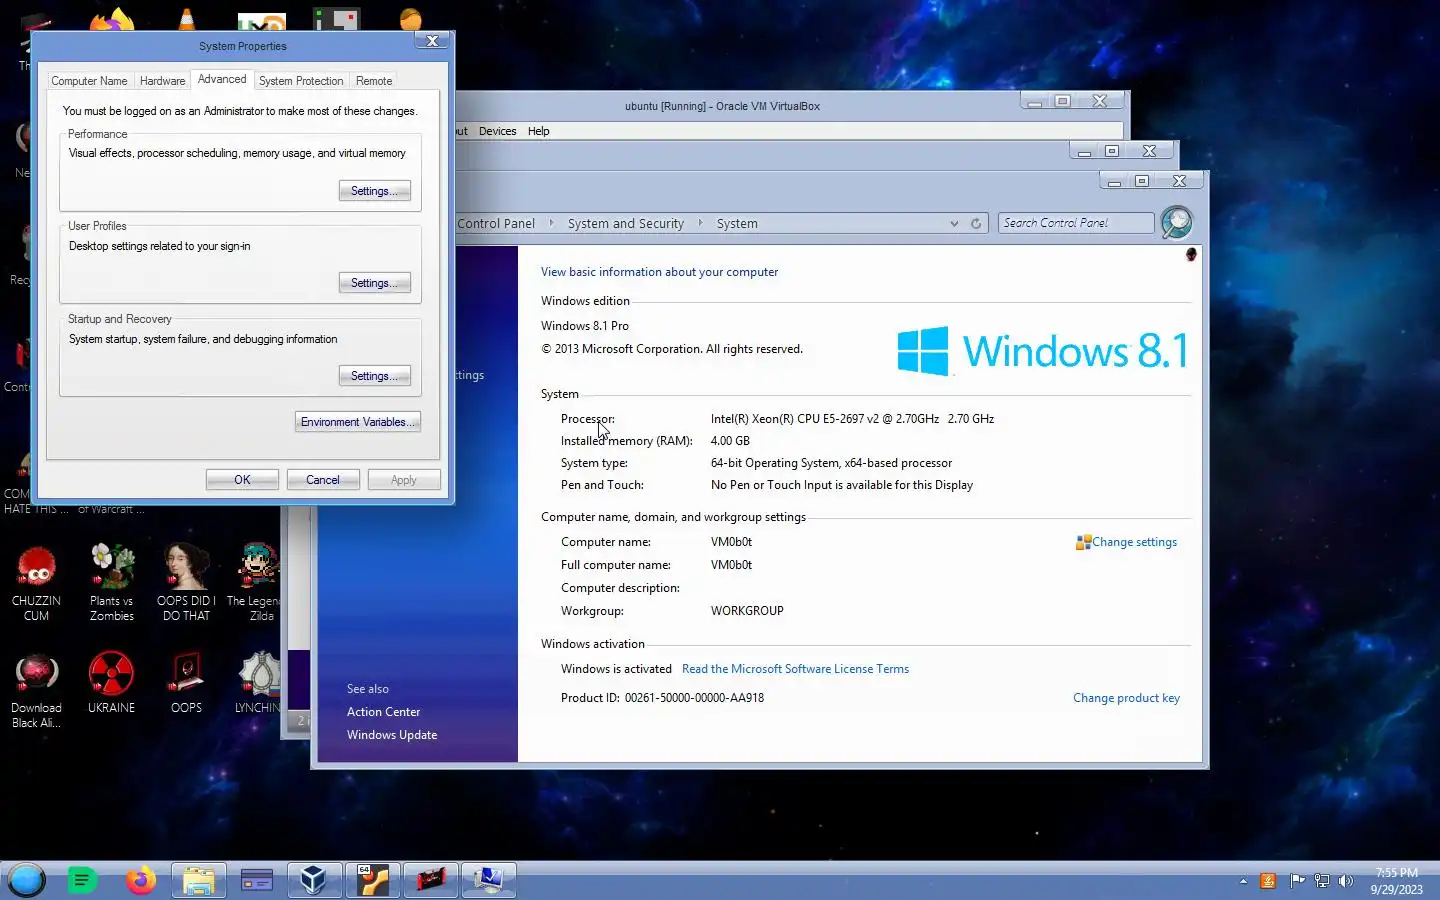This screenshot has width=1440, height=900.
Task: Switch to System Protection tab
Action: [301, 81]
